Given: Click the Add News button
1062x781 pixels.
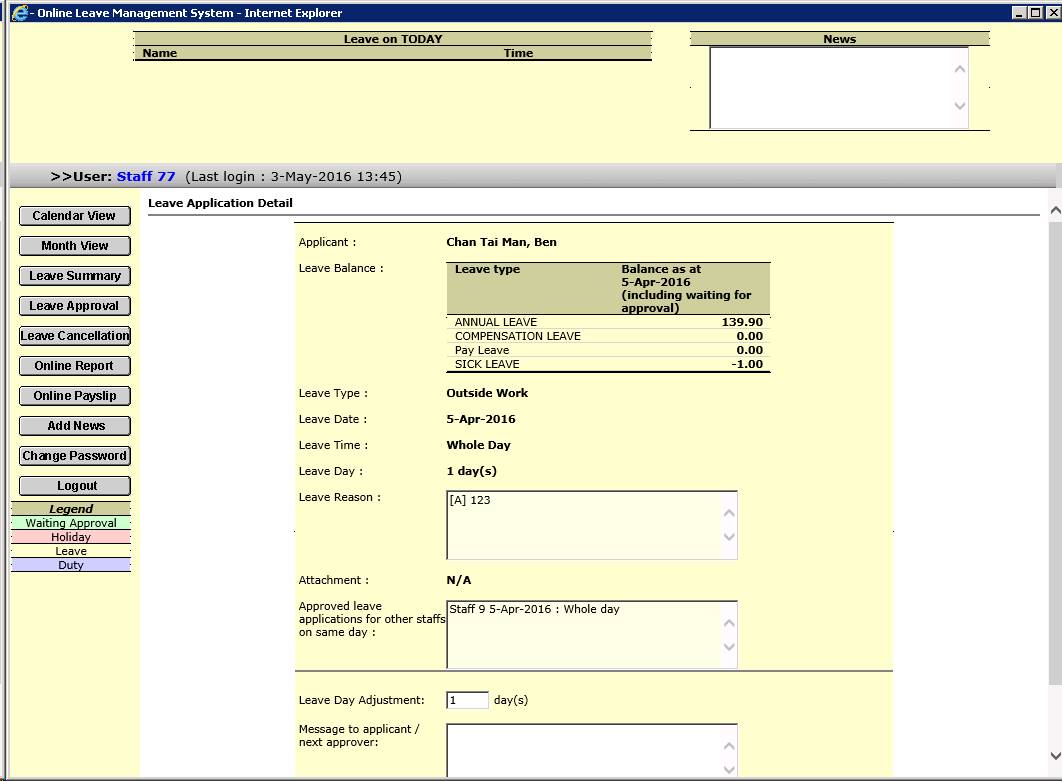Looking at the screenshot, I should (x=75, y=426).
